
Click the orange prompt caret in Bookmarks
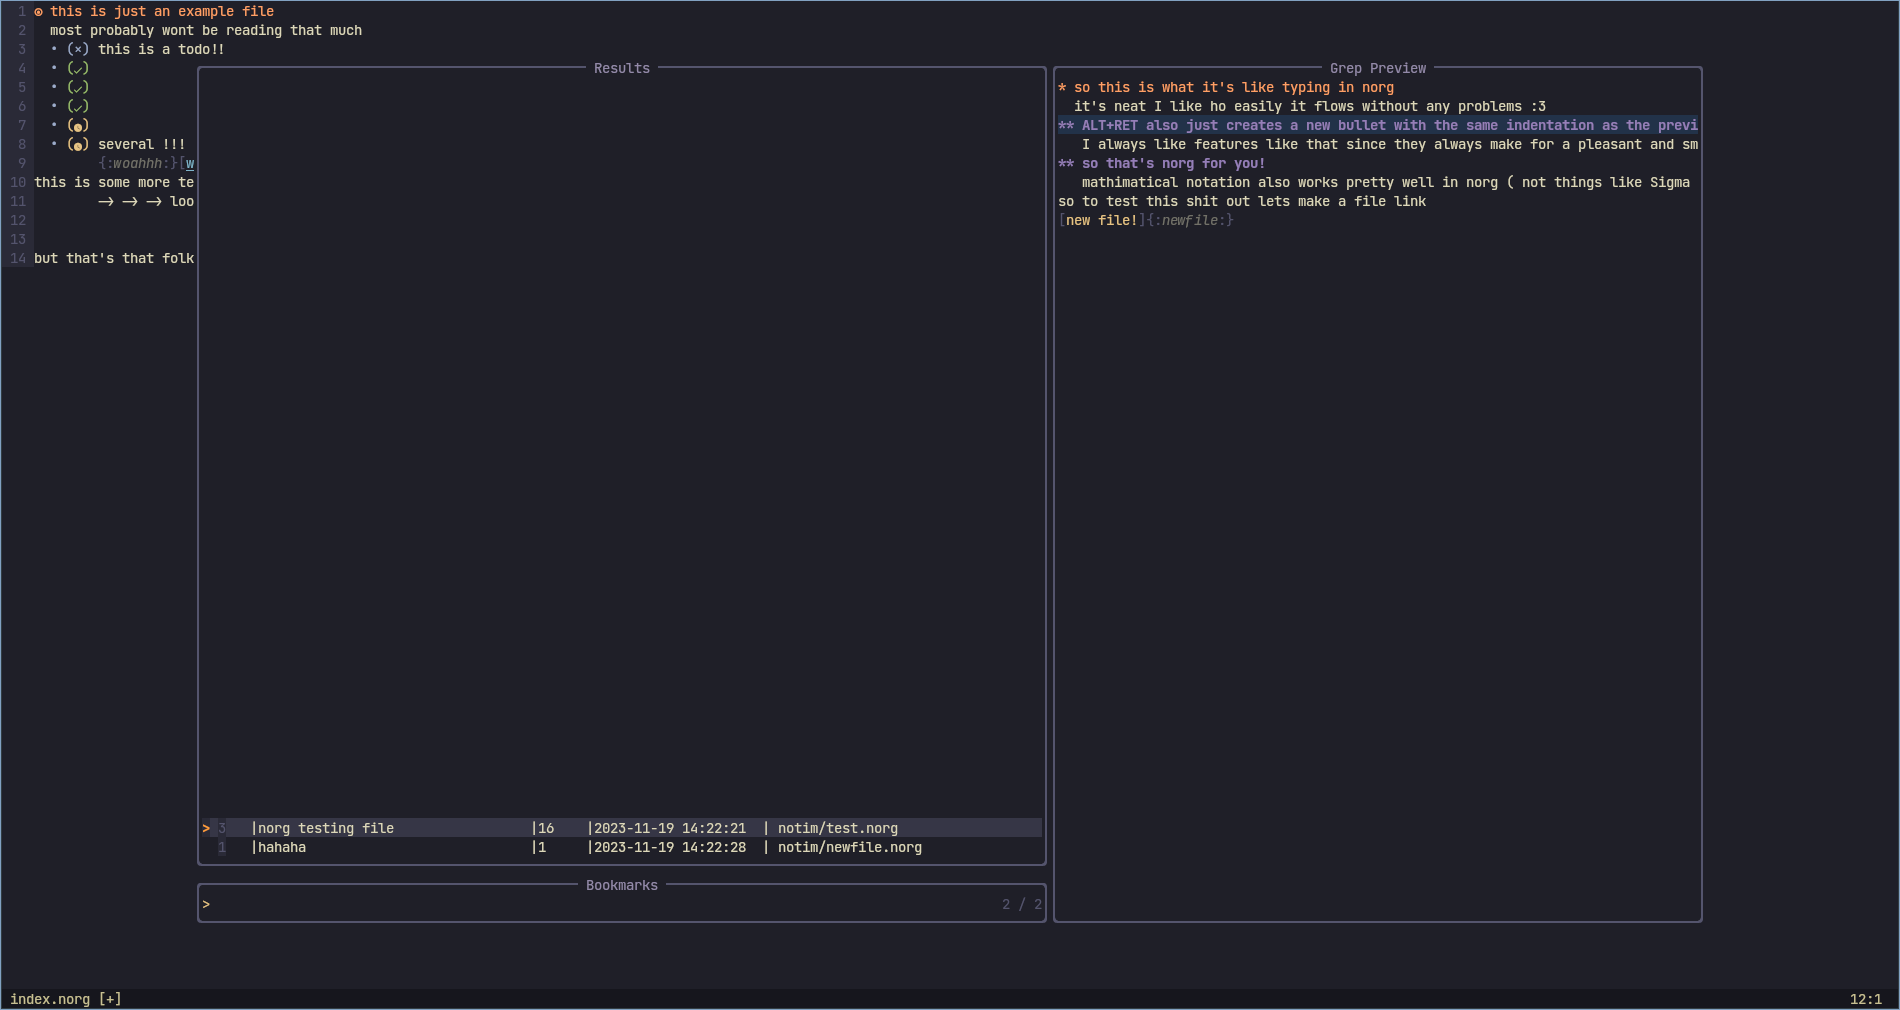click(206, 905)
